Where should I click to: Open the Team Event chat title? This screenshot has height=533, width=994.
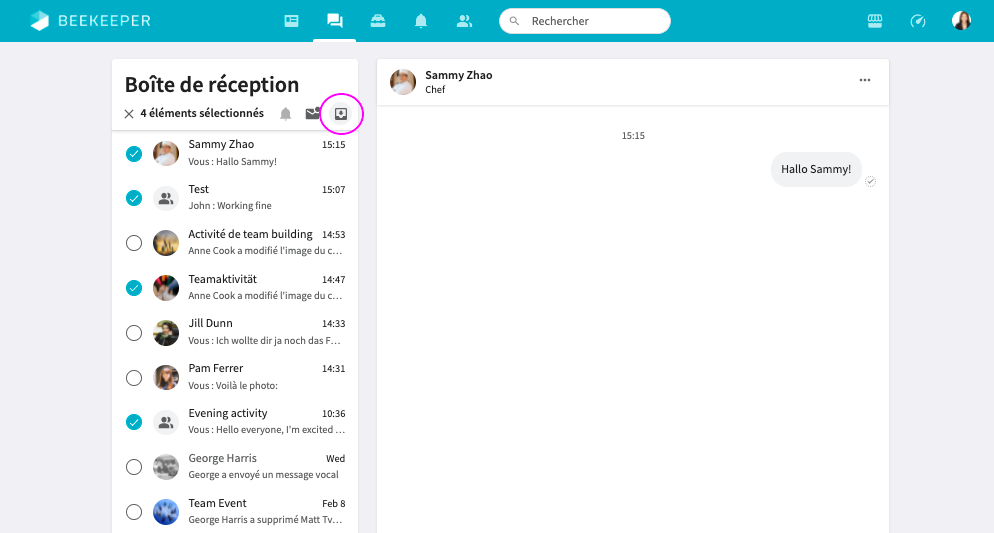click(217, 503)
